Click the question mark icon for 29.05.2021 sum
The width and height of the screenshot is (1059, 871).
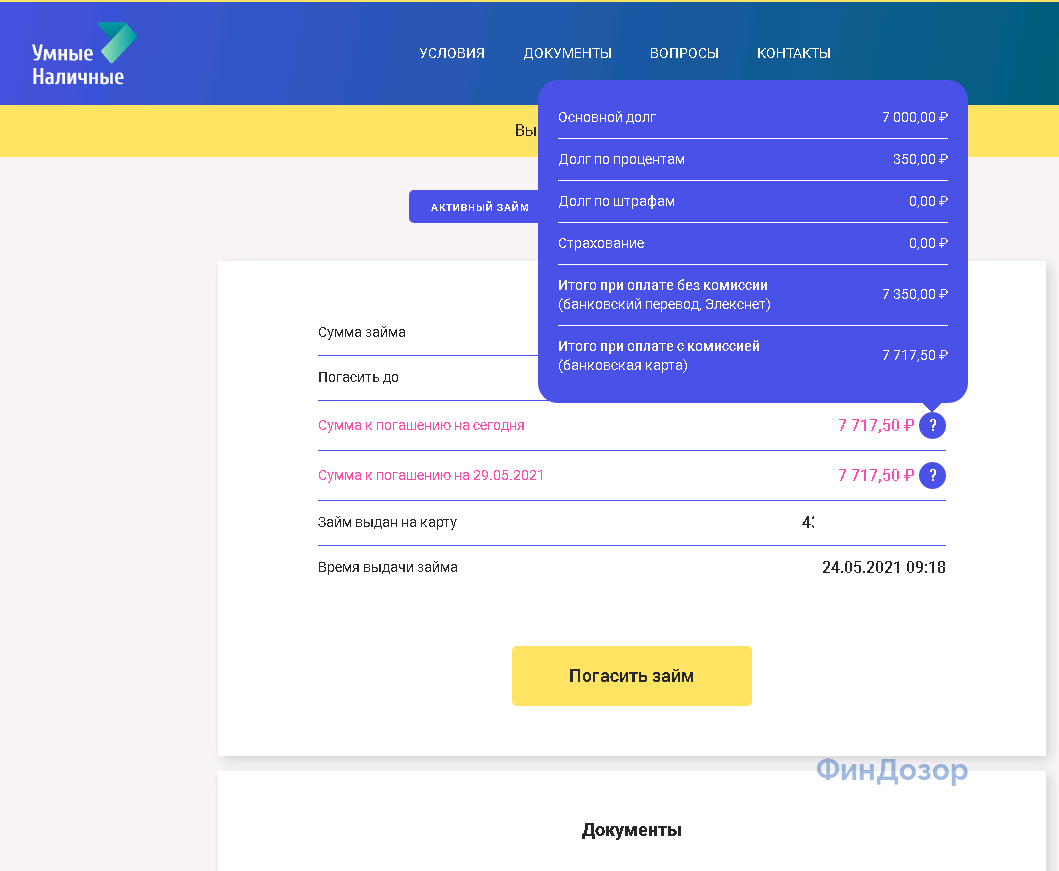click(932, 475)
